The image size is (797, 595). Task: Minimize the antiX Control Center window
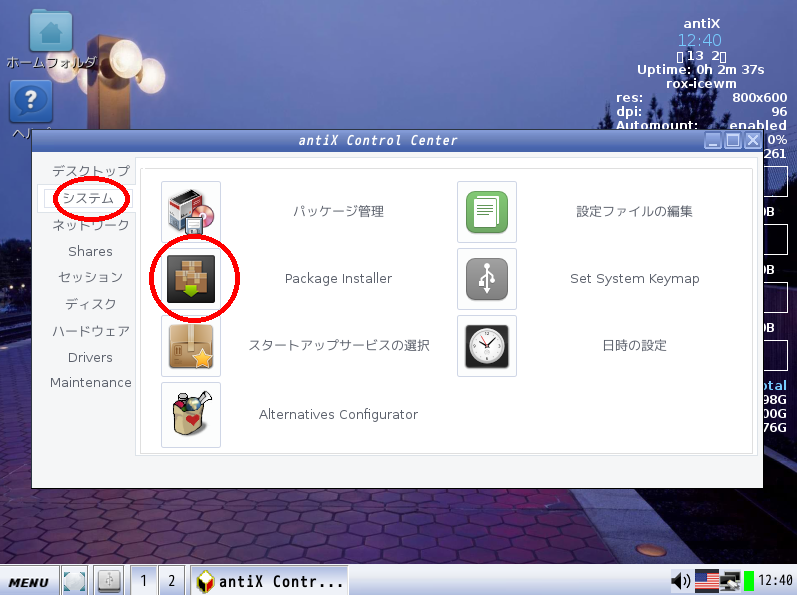pyautogui.click(x=713, y=141)
